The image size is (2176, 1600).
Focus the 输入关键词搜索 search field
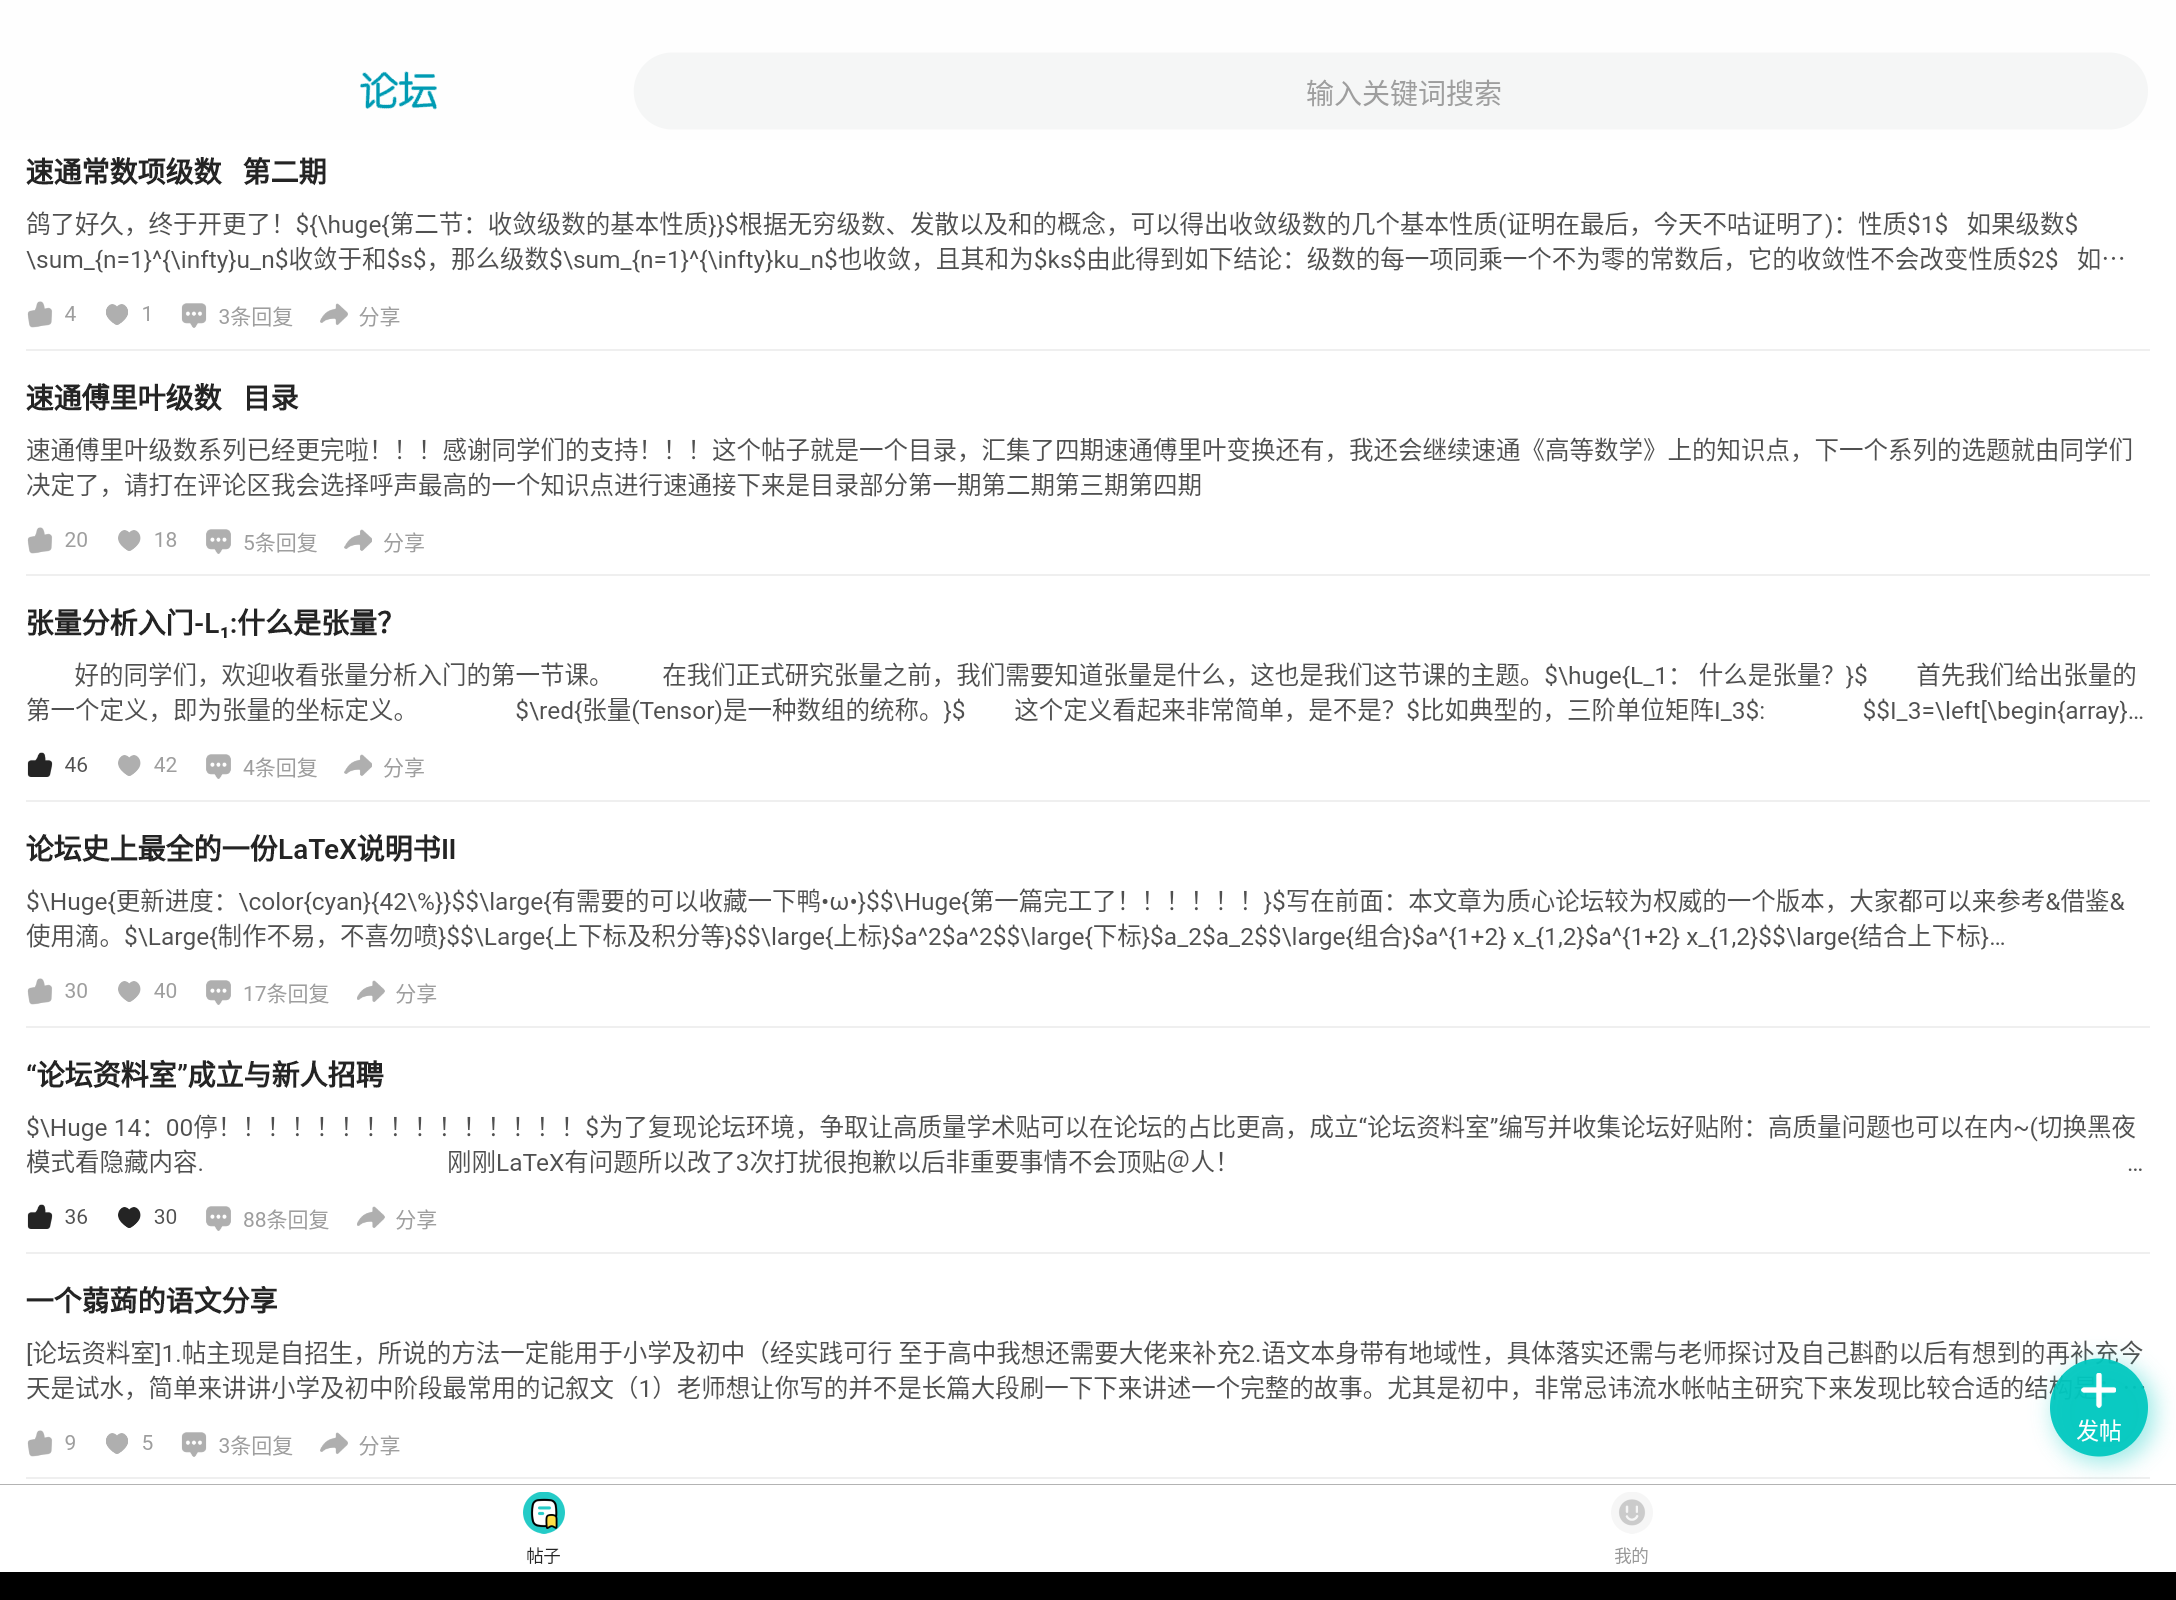tap(1390, 92)
